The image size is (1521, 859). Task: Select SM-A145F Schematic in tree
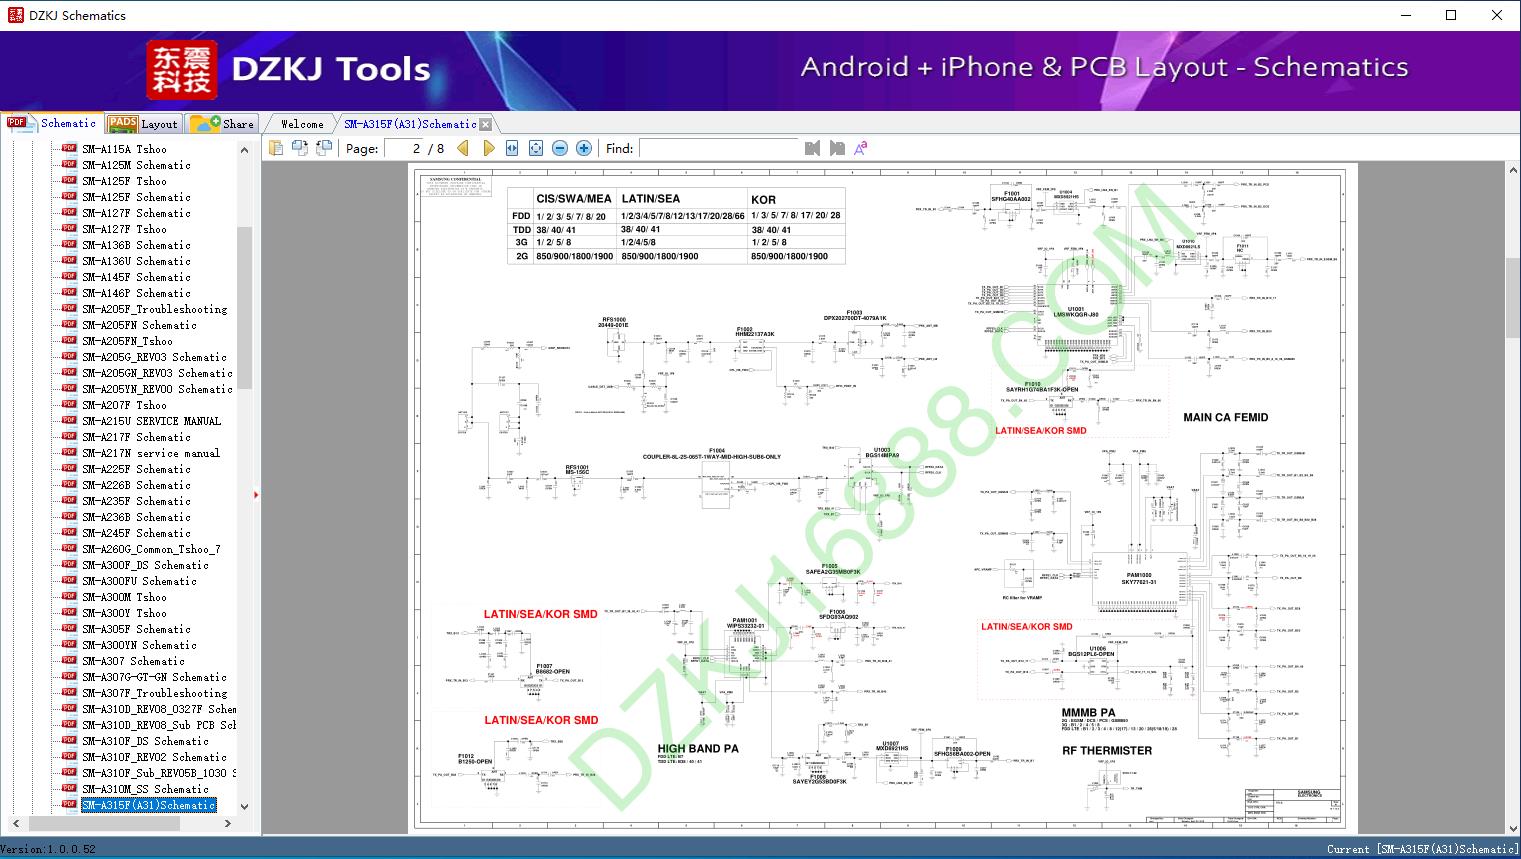[x=136, y=277]
